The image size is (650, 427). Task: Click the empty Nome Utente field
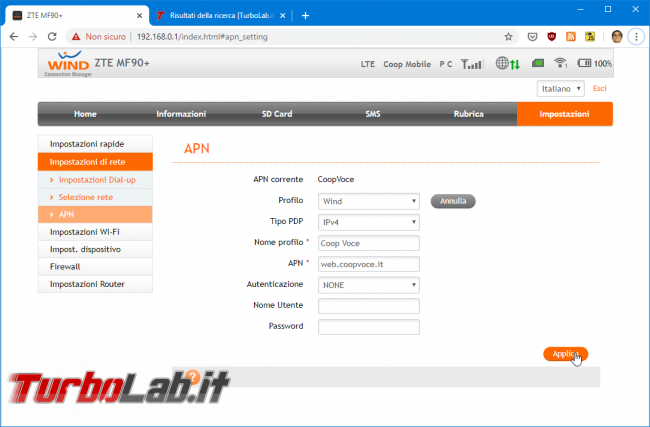tap(369, 306)
